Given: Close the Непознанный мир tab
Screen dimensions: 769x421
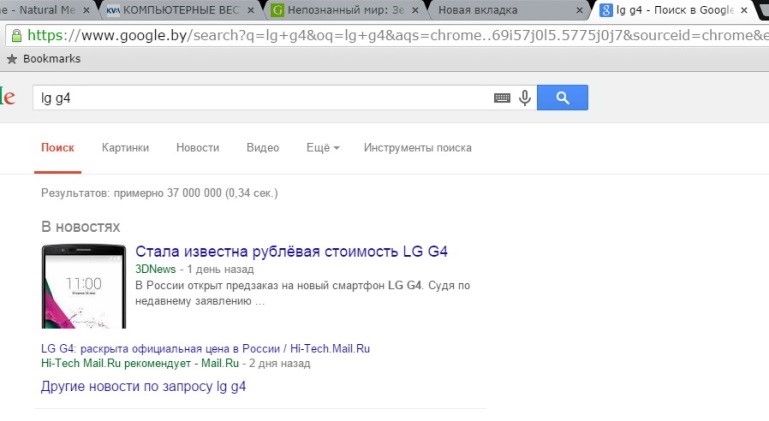Looking at the screenshot, I should point(415,10).
